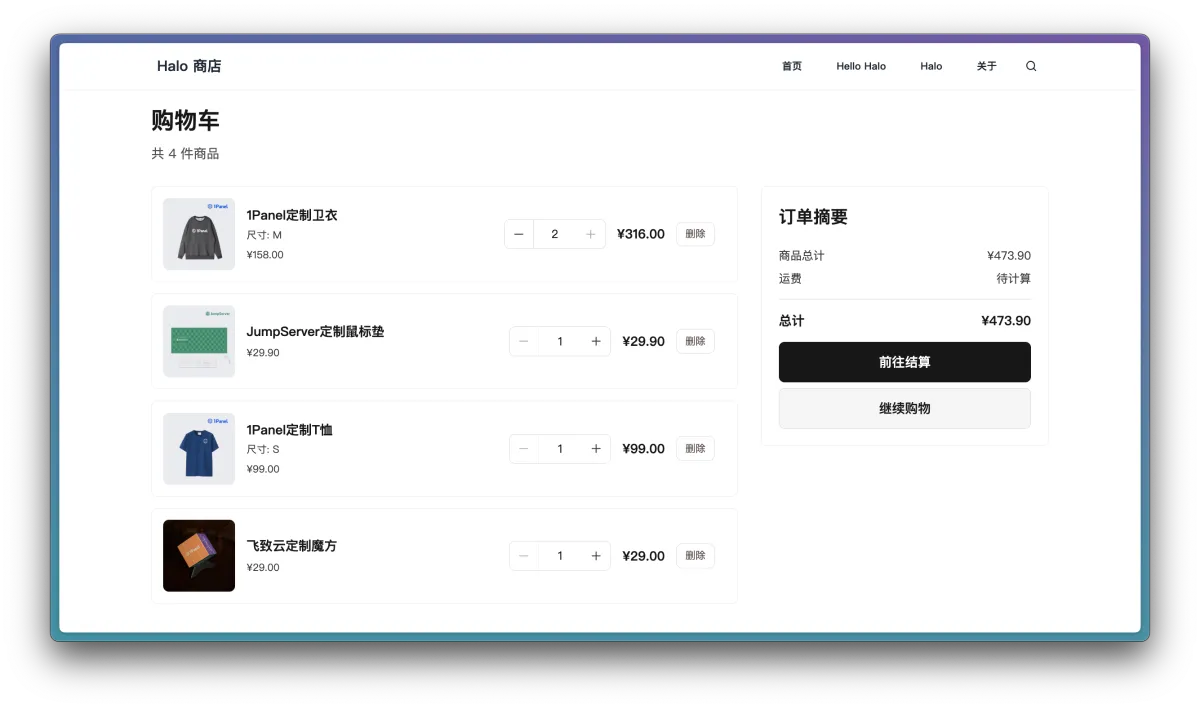Click the plus icon for 1Panel定制卫衣

point(590,233)
